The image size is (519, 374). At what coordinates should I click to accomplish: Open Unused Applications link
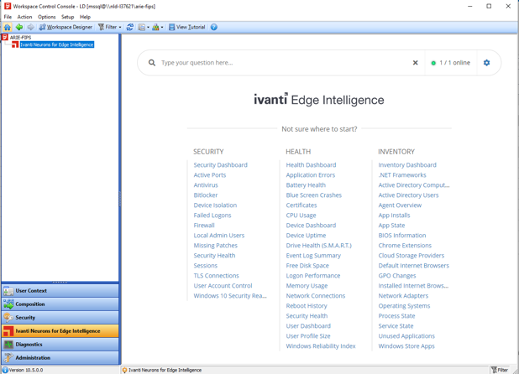click(407, 336)
